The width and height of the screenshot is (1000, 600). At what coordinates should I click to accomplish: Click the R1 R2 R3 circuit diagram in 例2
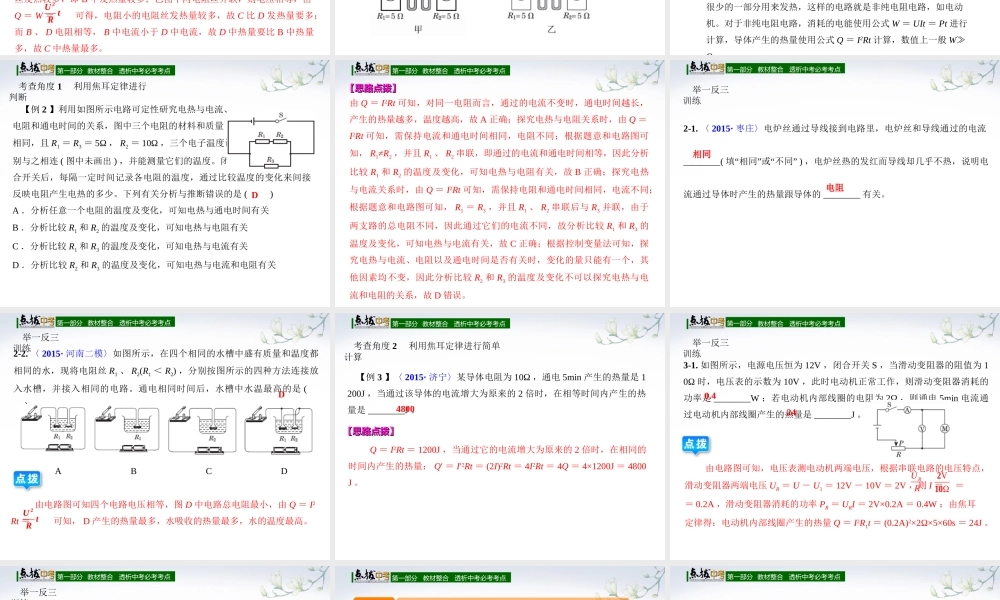pos(271,141)
